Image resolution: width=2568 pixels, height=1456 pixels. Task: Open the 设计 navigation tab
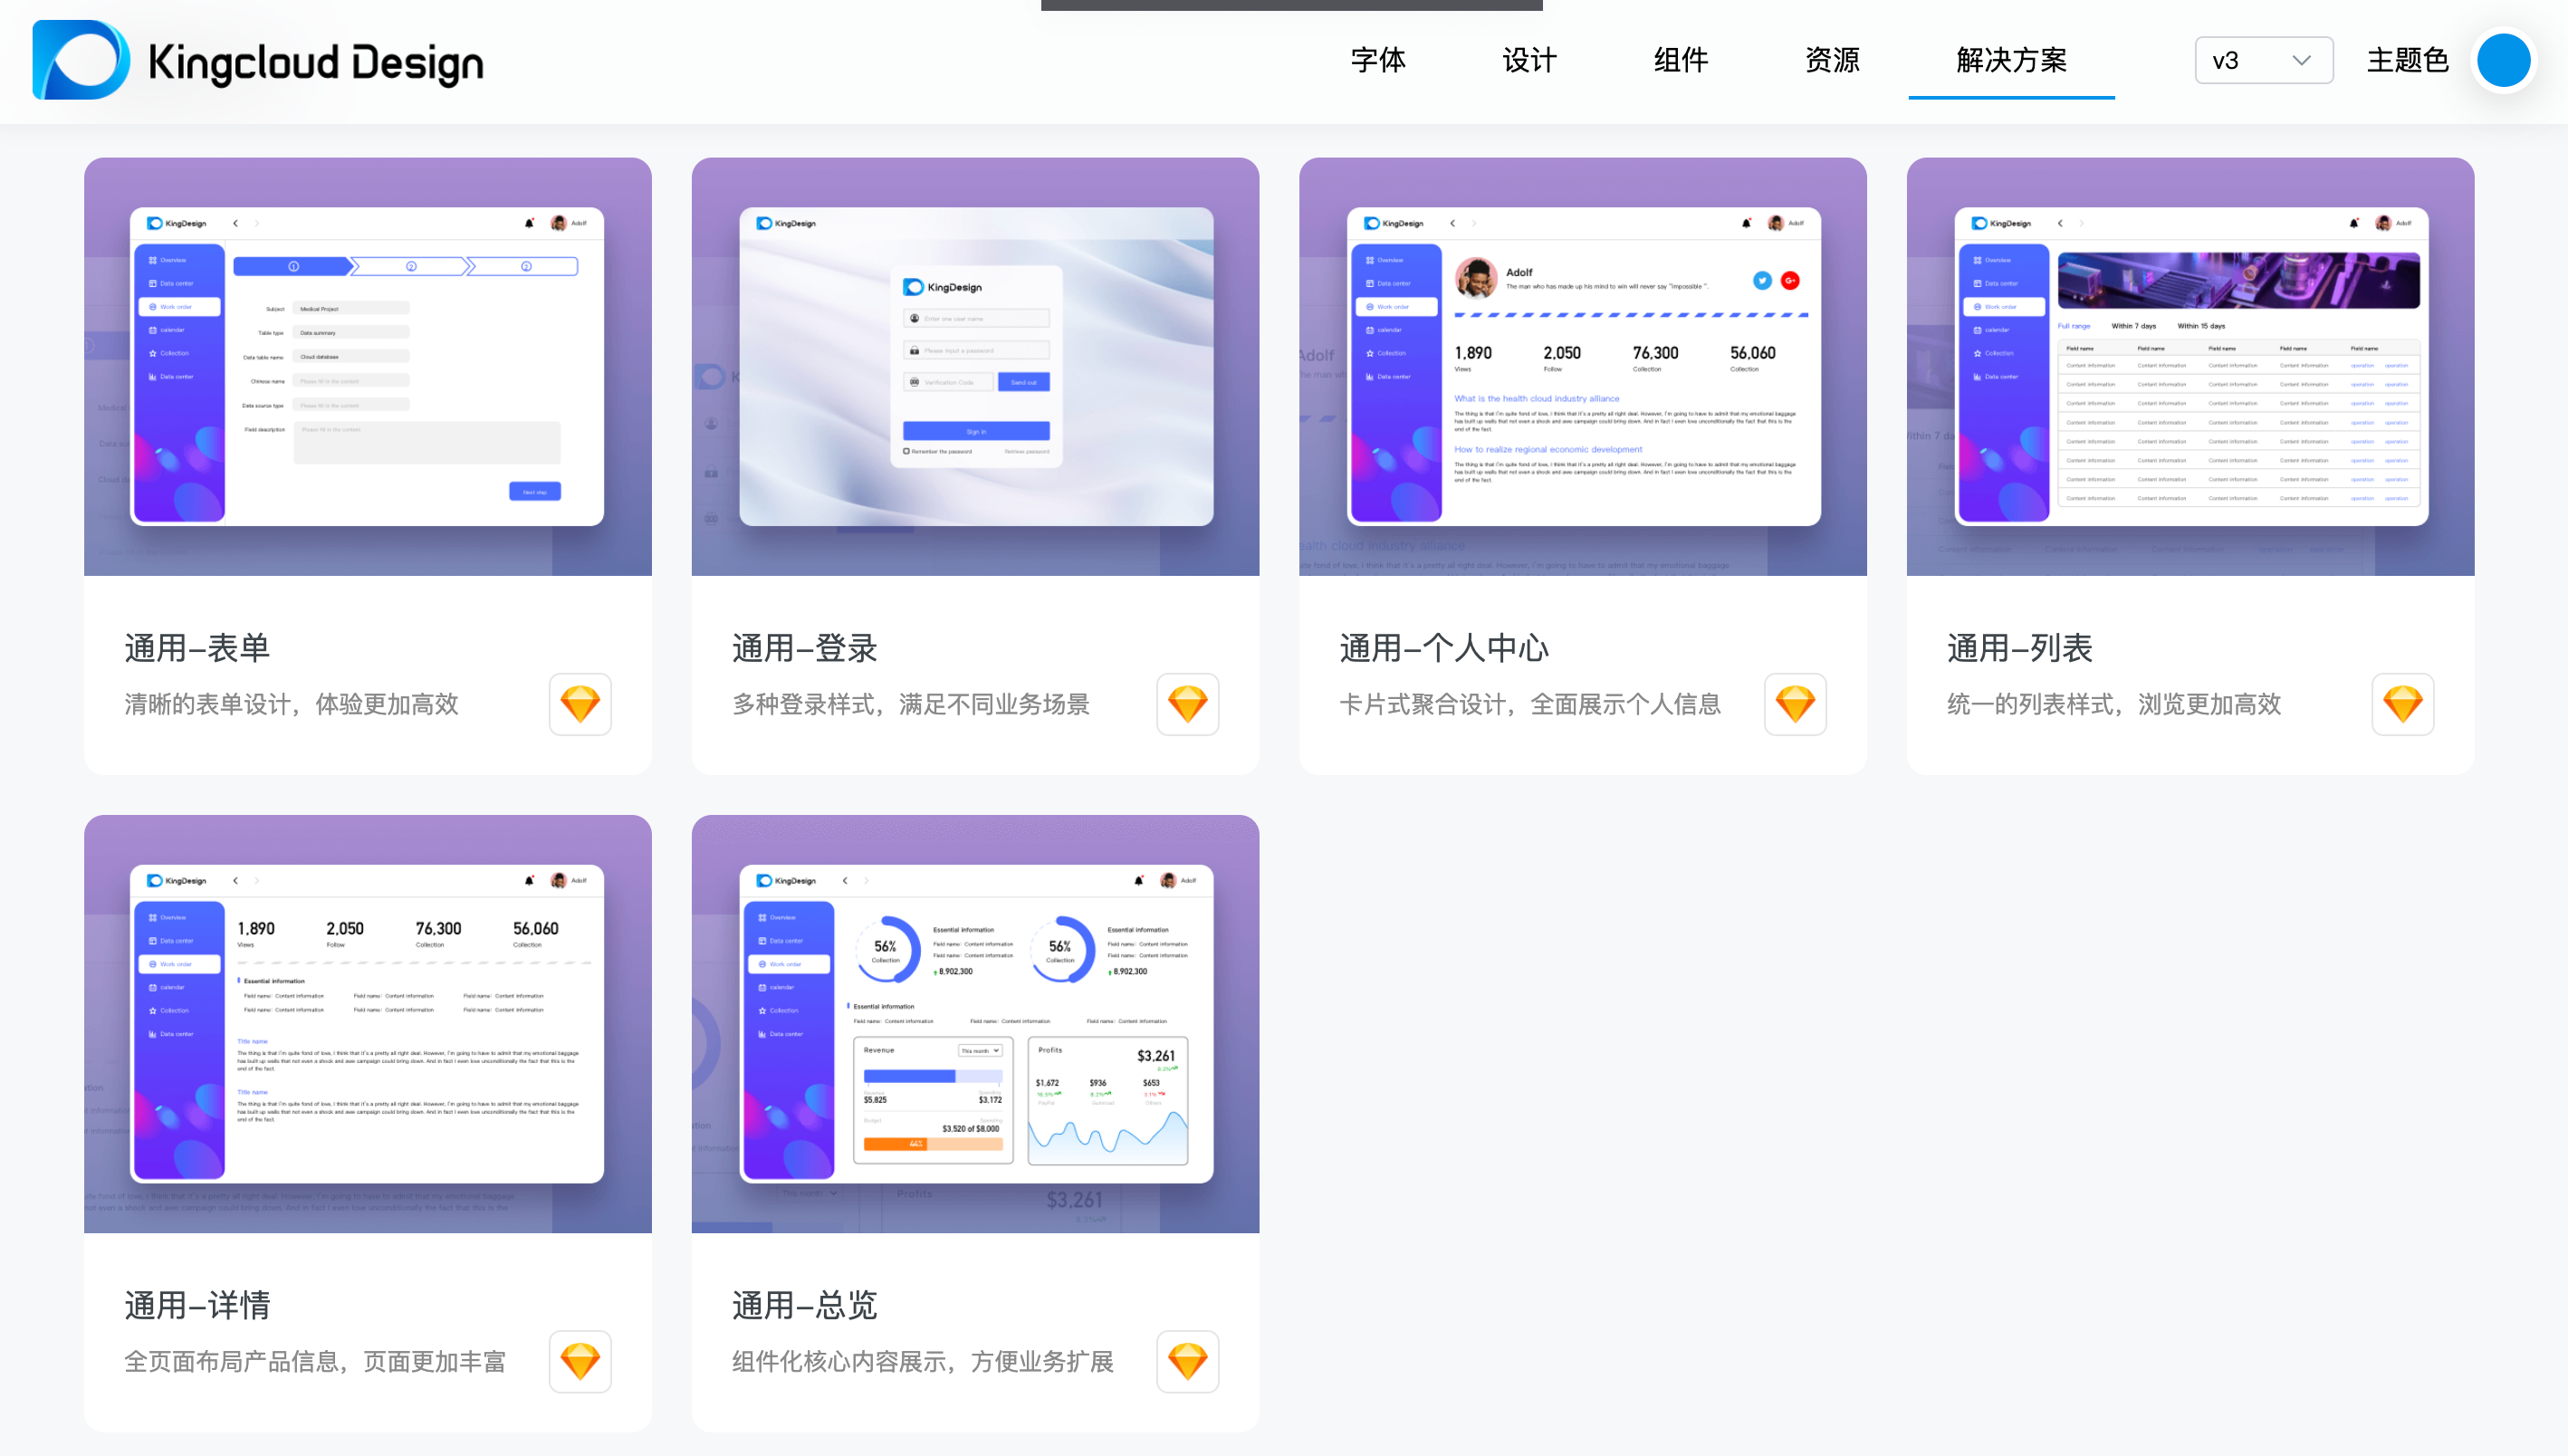pyautogui.click(x=1529, y=61)
